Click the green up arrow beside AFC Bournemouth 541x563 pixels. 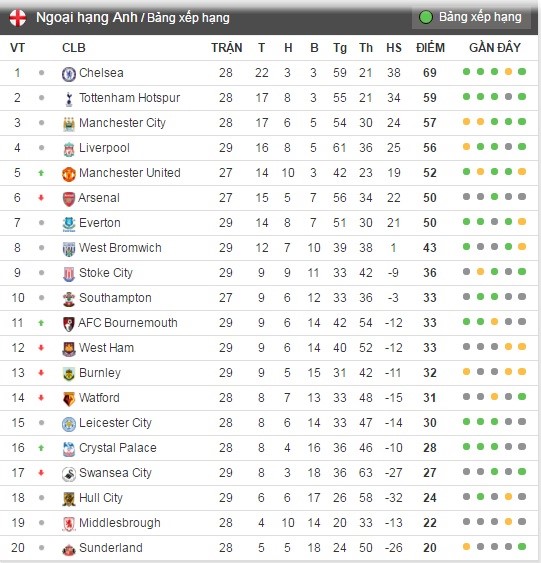click(x=41, y=323)
